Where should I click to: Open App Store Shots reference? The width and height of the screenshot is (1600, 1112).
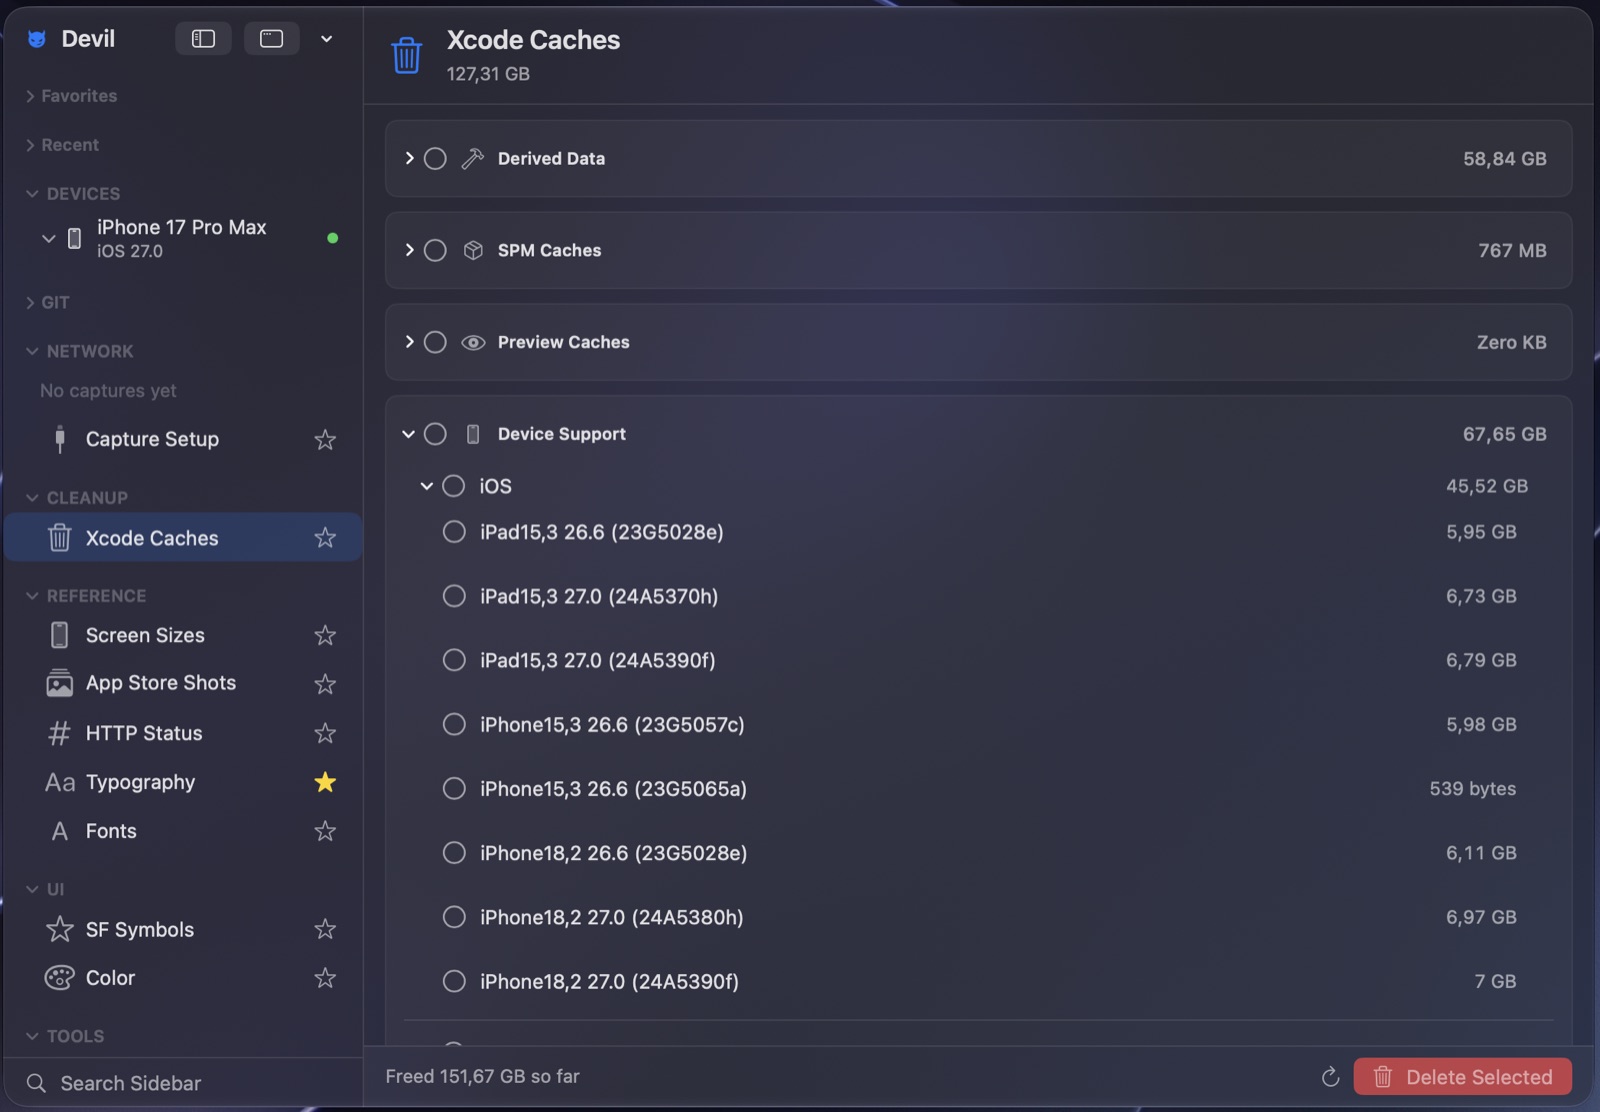click(161, 683)
